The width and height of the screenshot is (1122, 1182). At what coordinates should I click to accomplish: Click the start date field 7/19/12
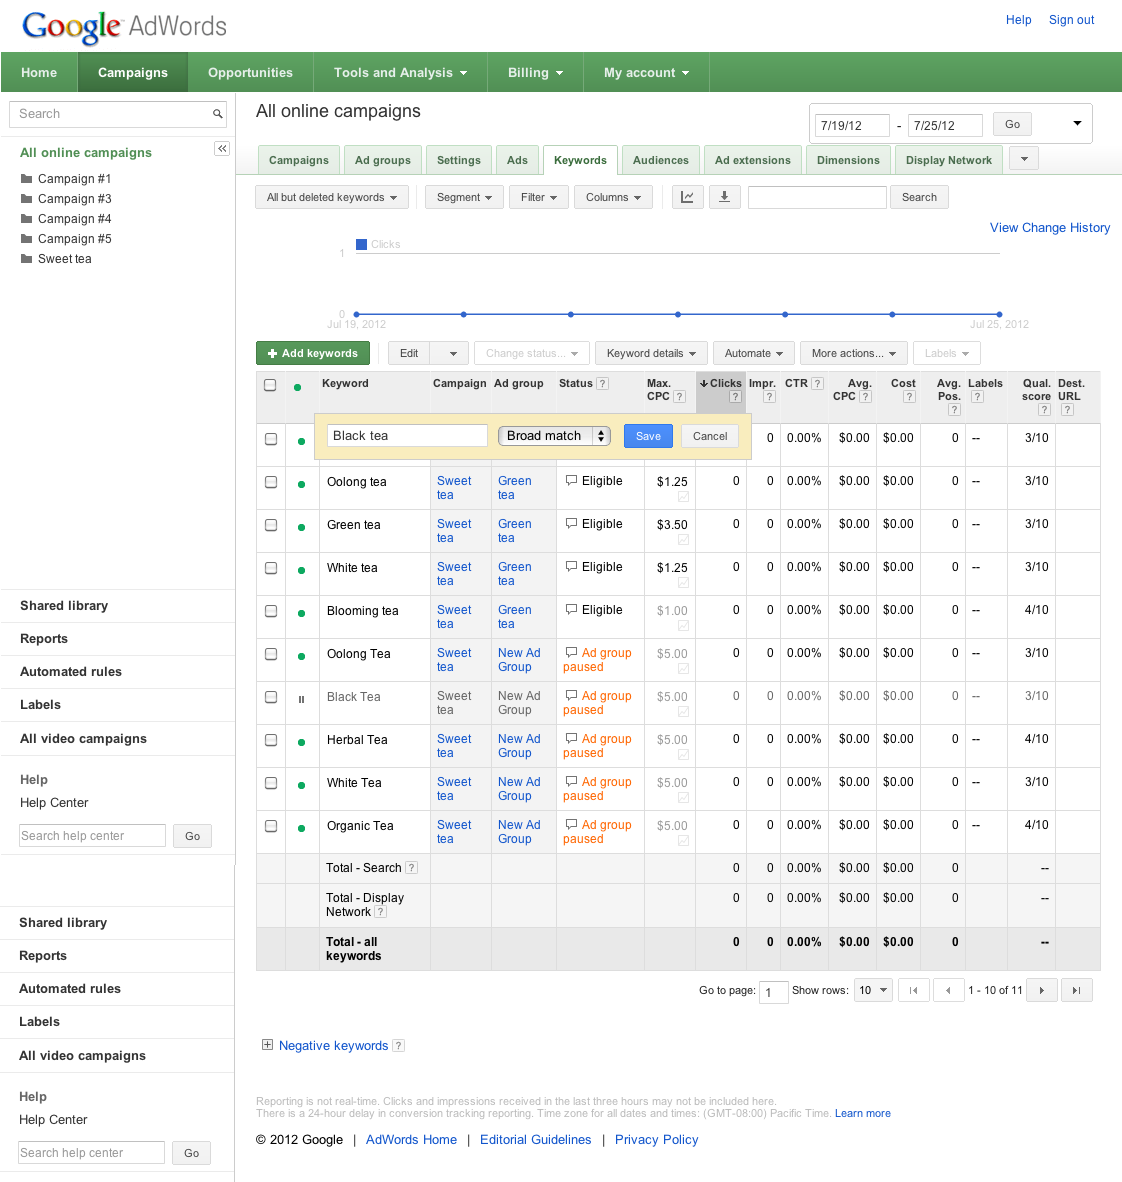(852, 125)
